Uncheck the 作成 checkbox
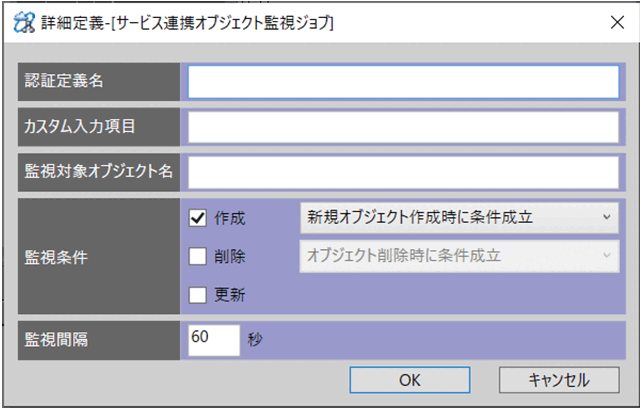Screen dimensions: 641x409 click(x=197, y=216)
